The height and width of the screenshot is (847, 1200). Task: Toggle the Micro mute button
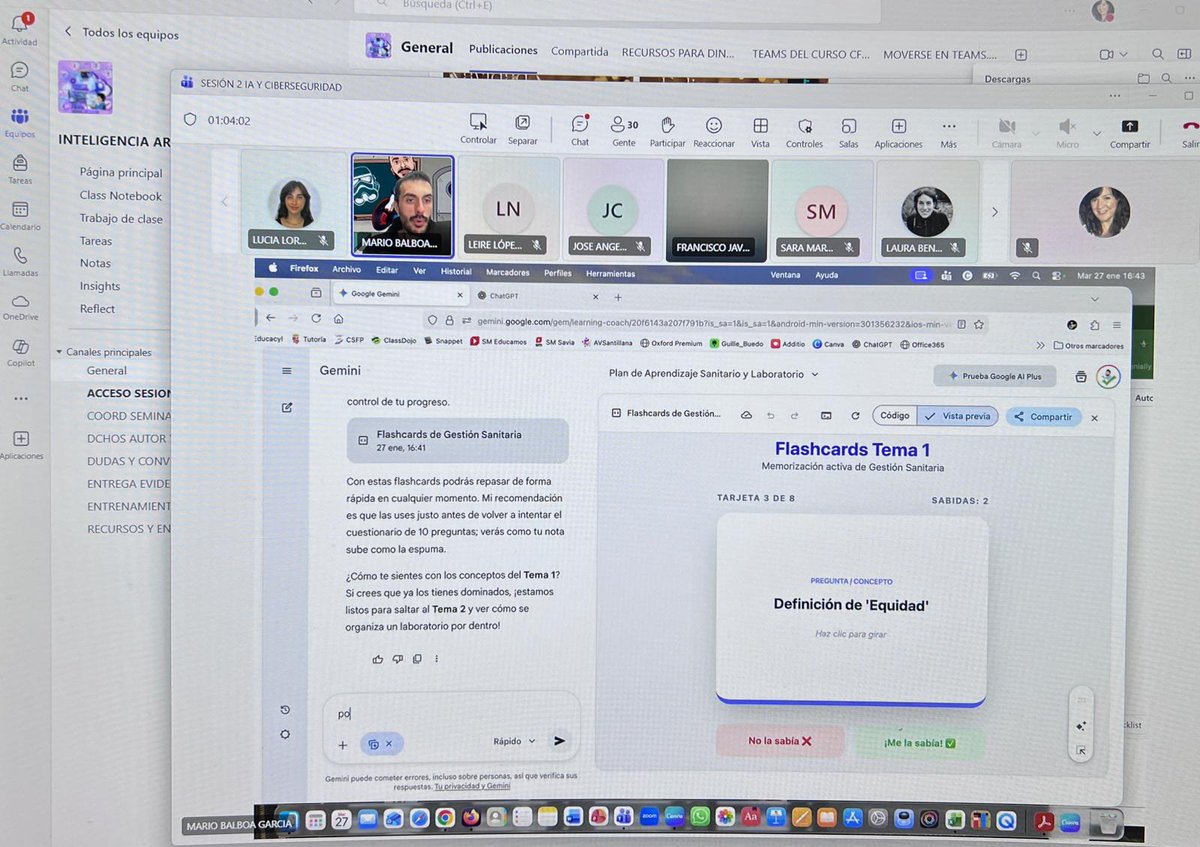[1067, 132]
